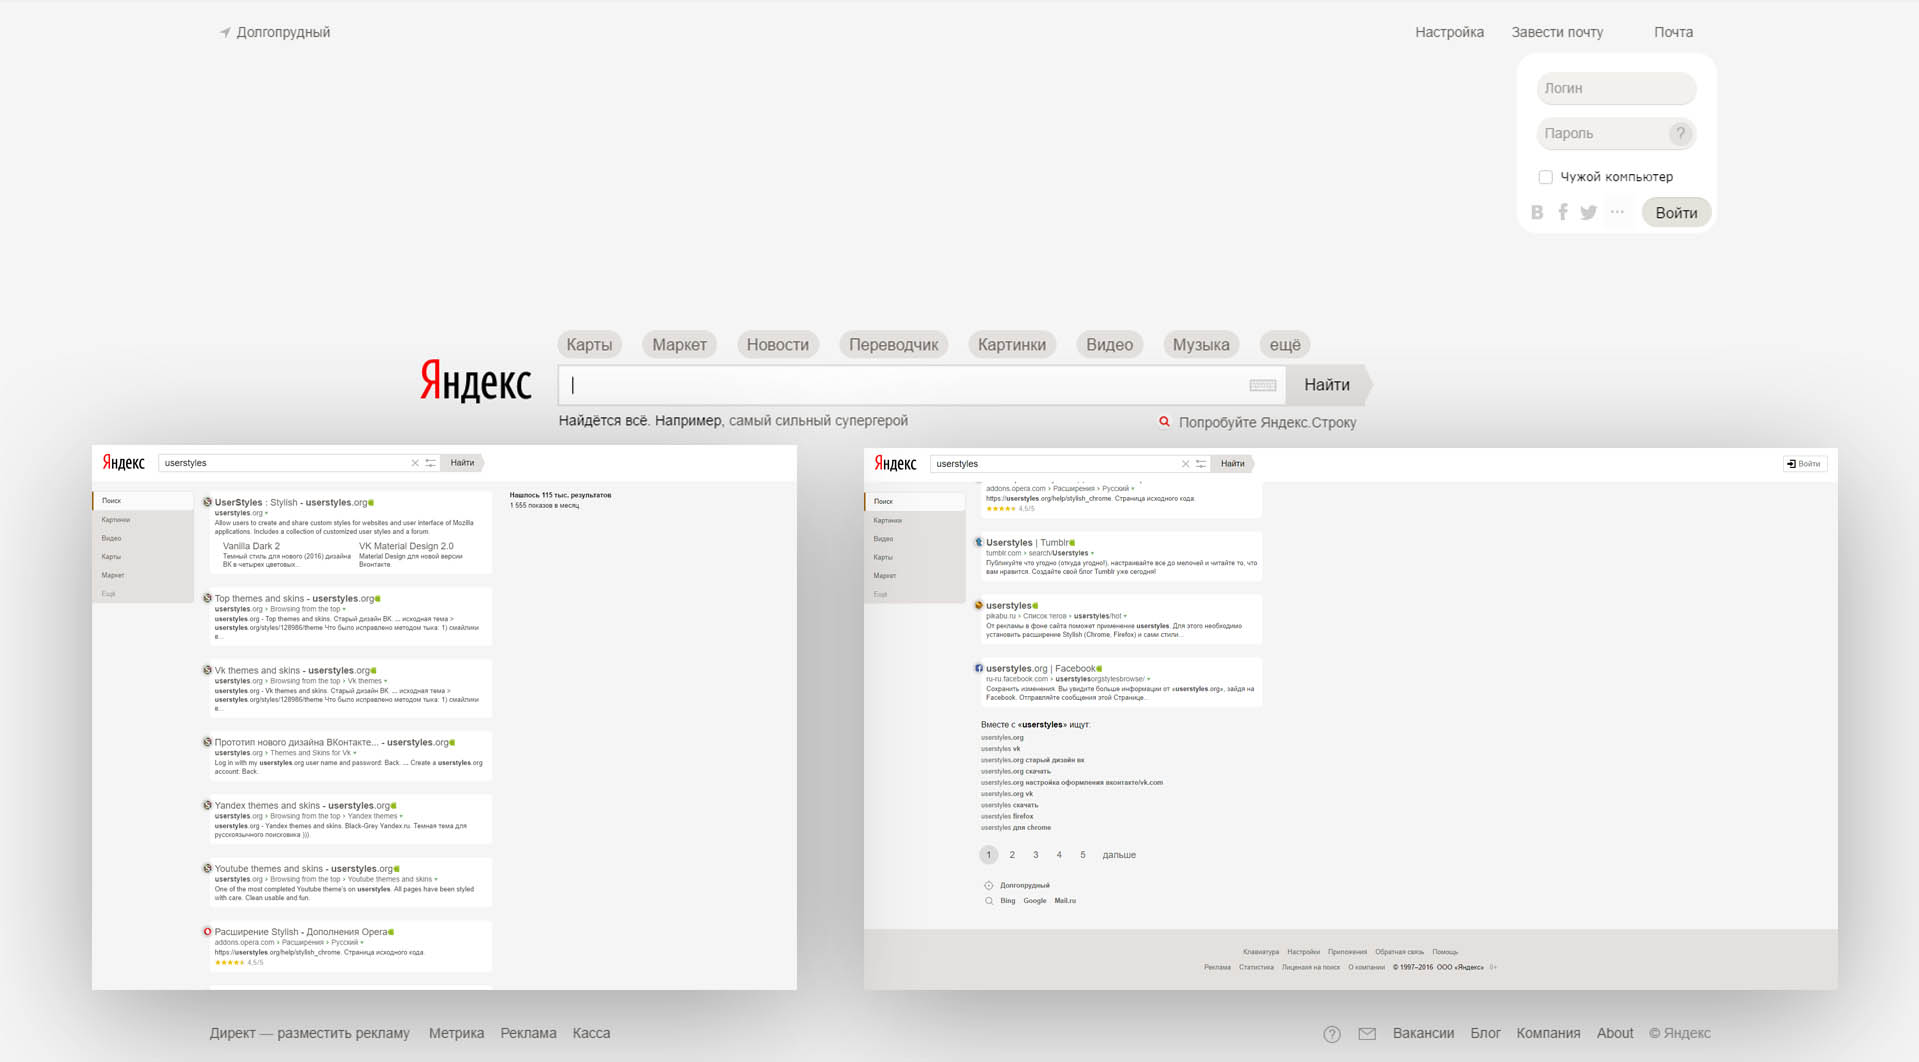Clear the userstyles query with X in the right preview

point(1186,464)
